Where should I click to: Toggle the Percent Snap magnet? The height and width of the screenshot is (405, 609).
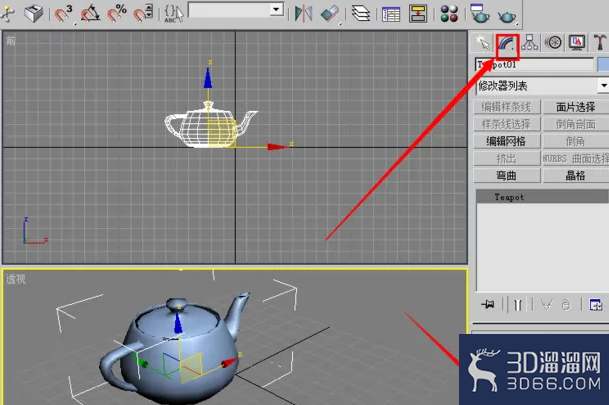117,13
